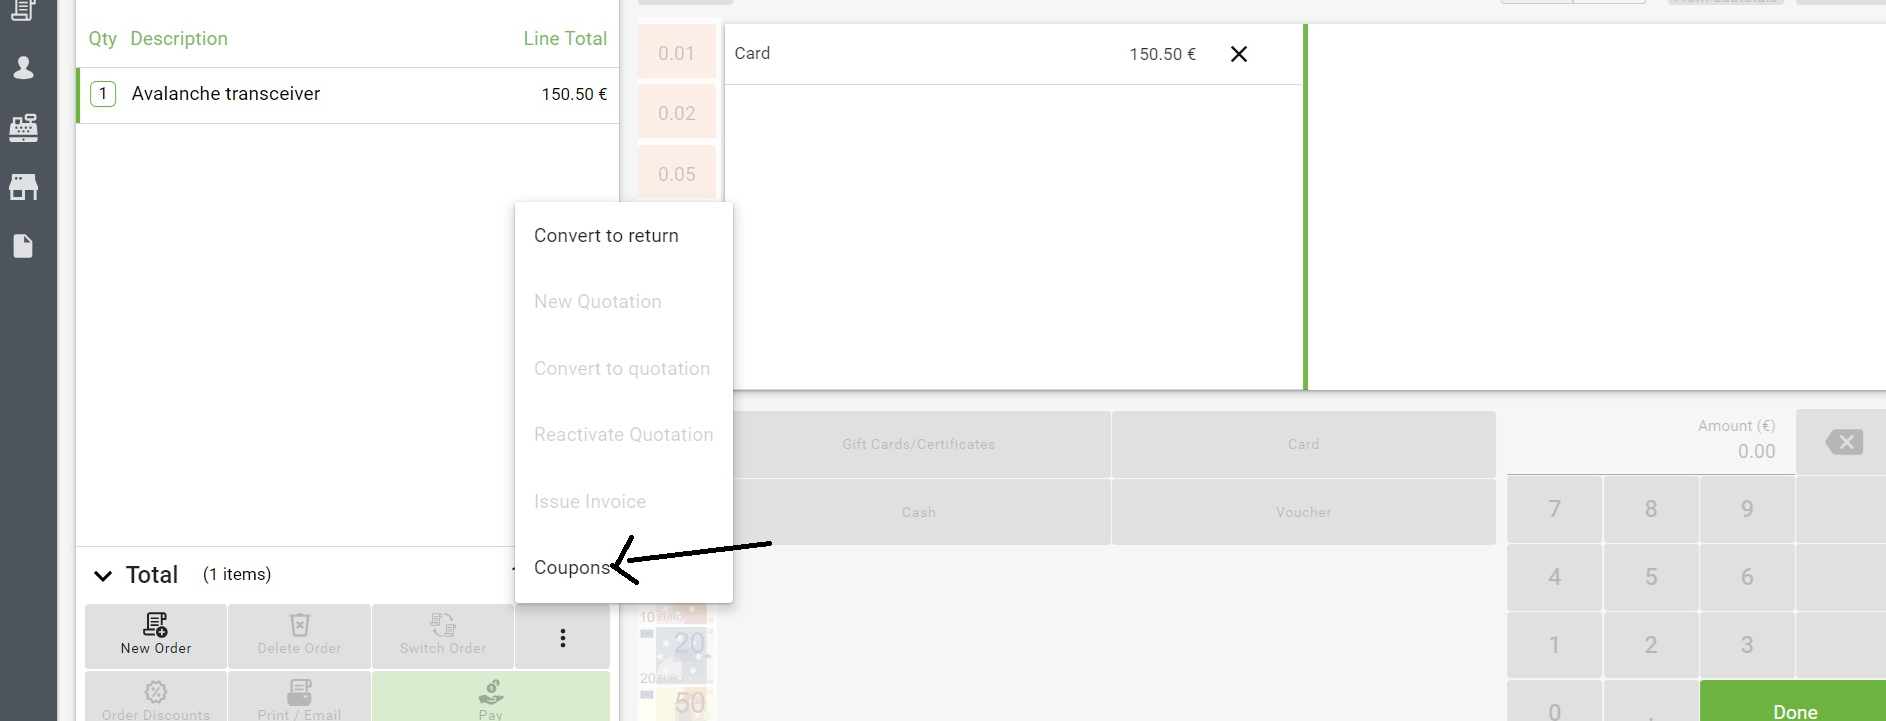1886x721 pixels.
Task: Click the Amount (€) input field
Action: point(1650,441)
